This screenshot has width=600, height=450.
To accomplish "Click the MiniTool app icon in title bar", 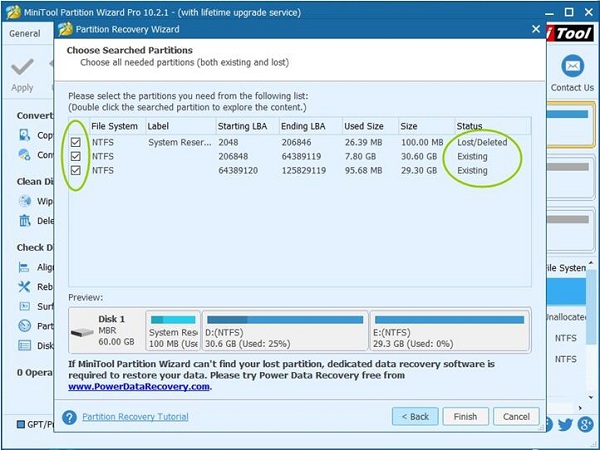I will [13, 12].
